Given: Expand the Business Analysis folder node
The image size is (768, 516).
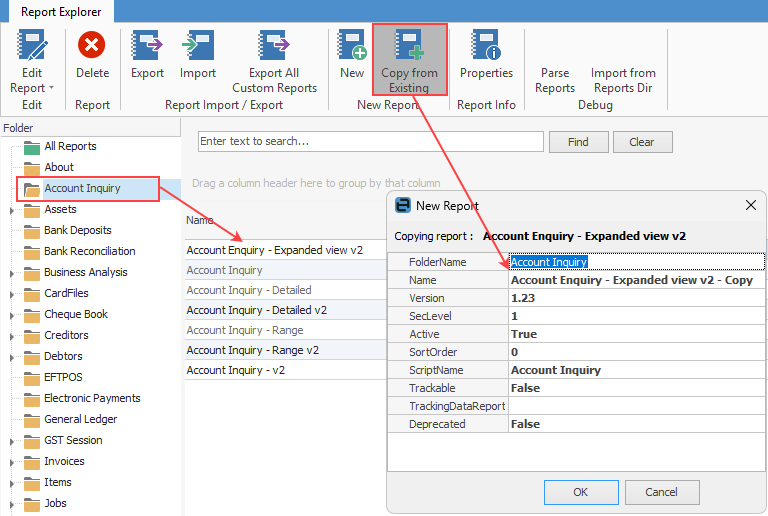Looking at the screenshot, I should 12,273.
